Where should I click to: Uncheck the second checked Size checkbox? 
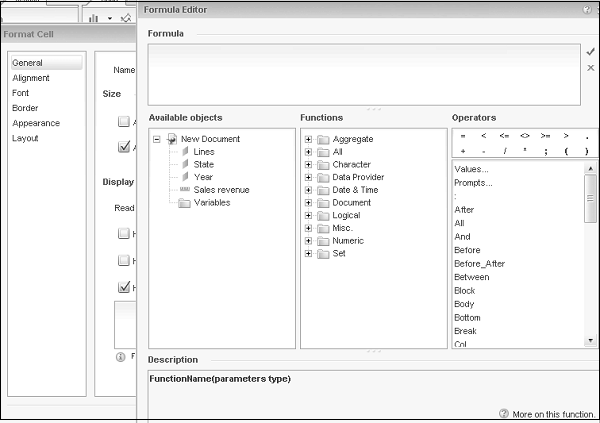click(124, 148)
